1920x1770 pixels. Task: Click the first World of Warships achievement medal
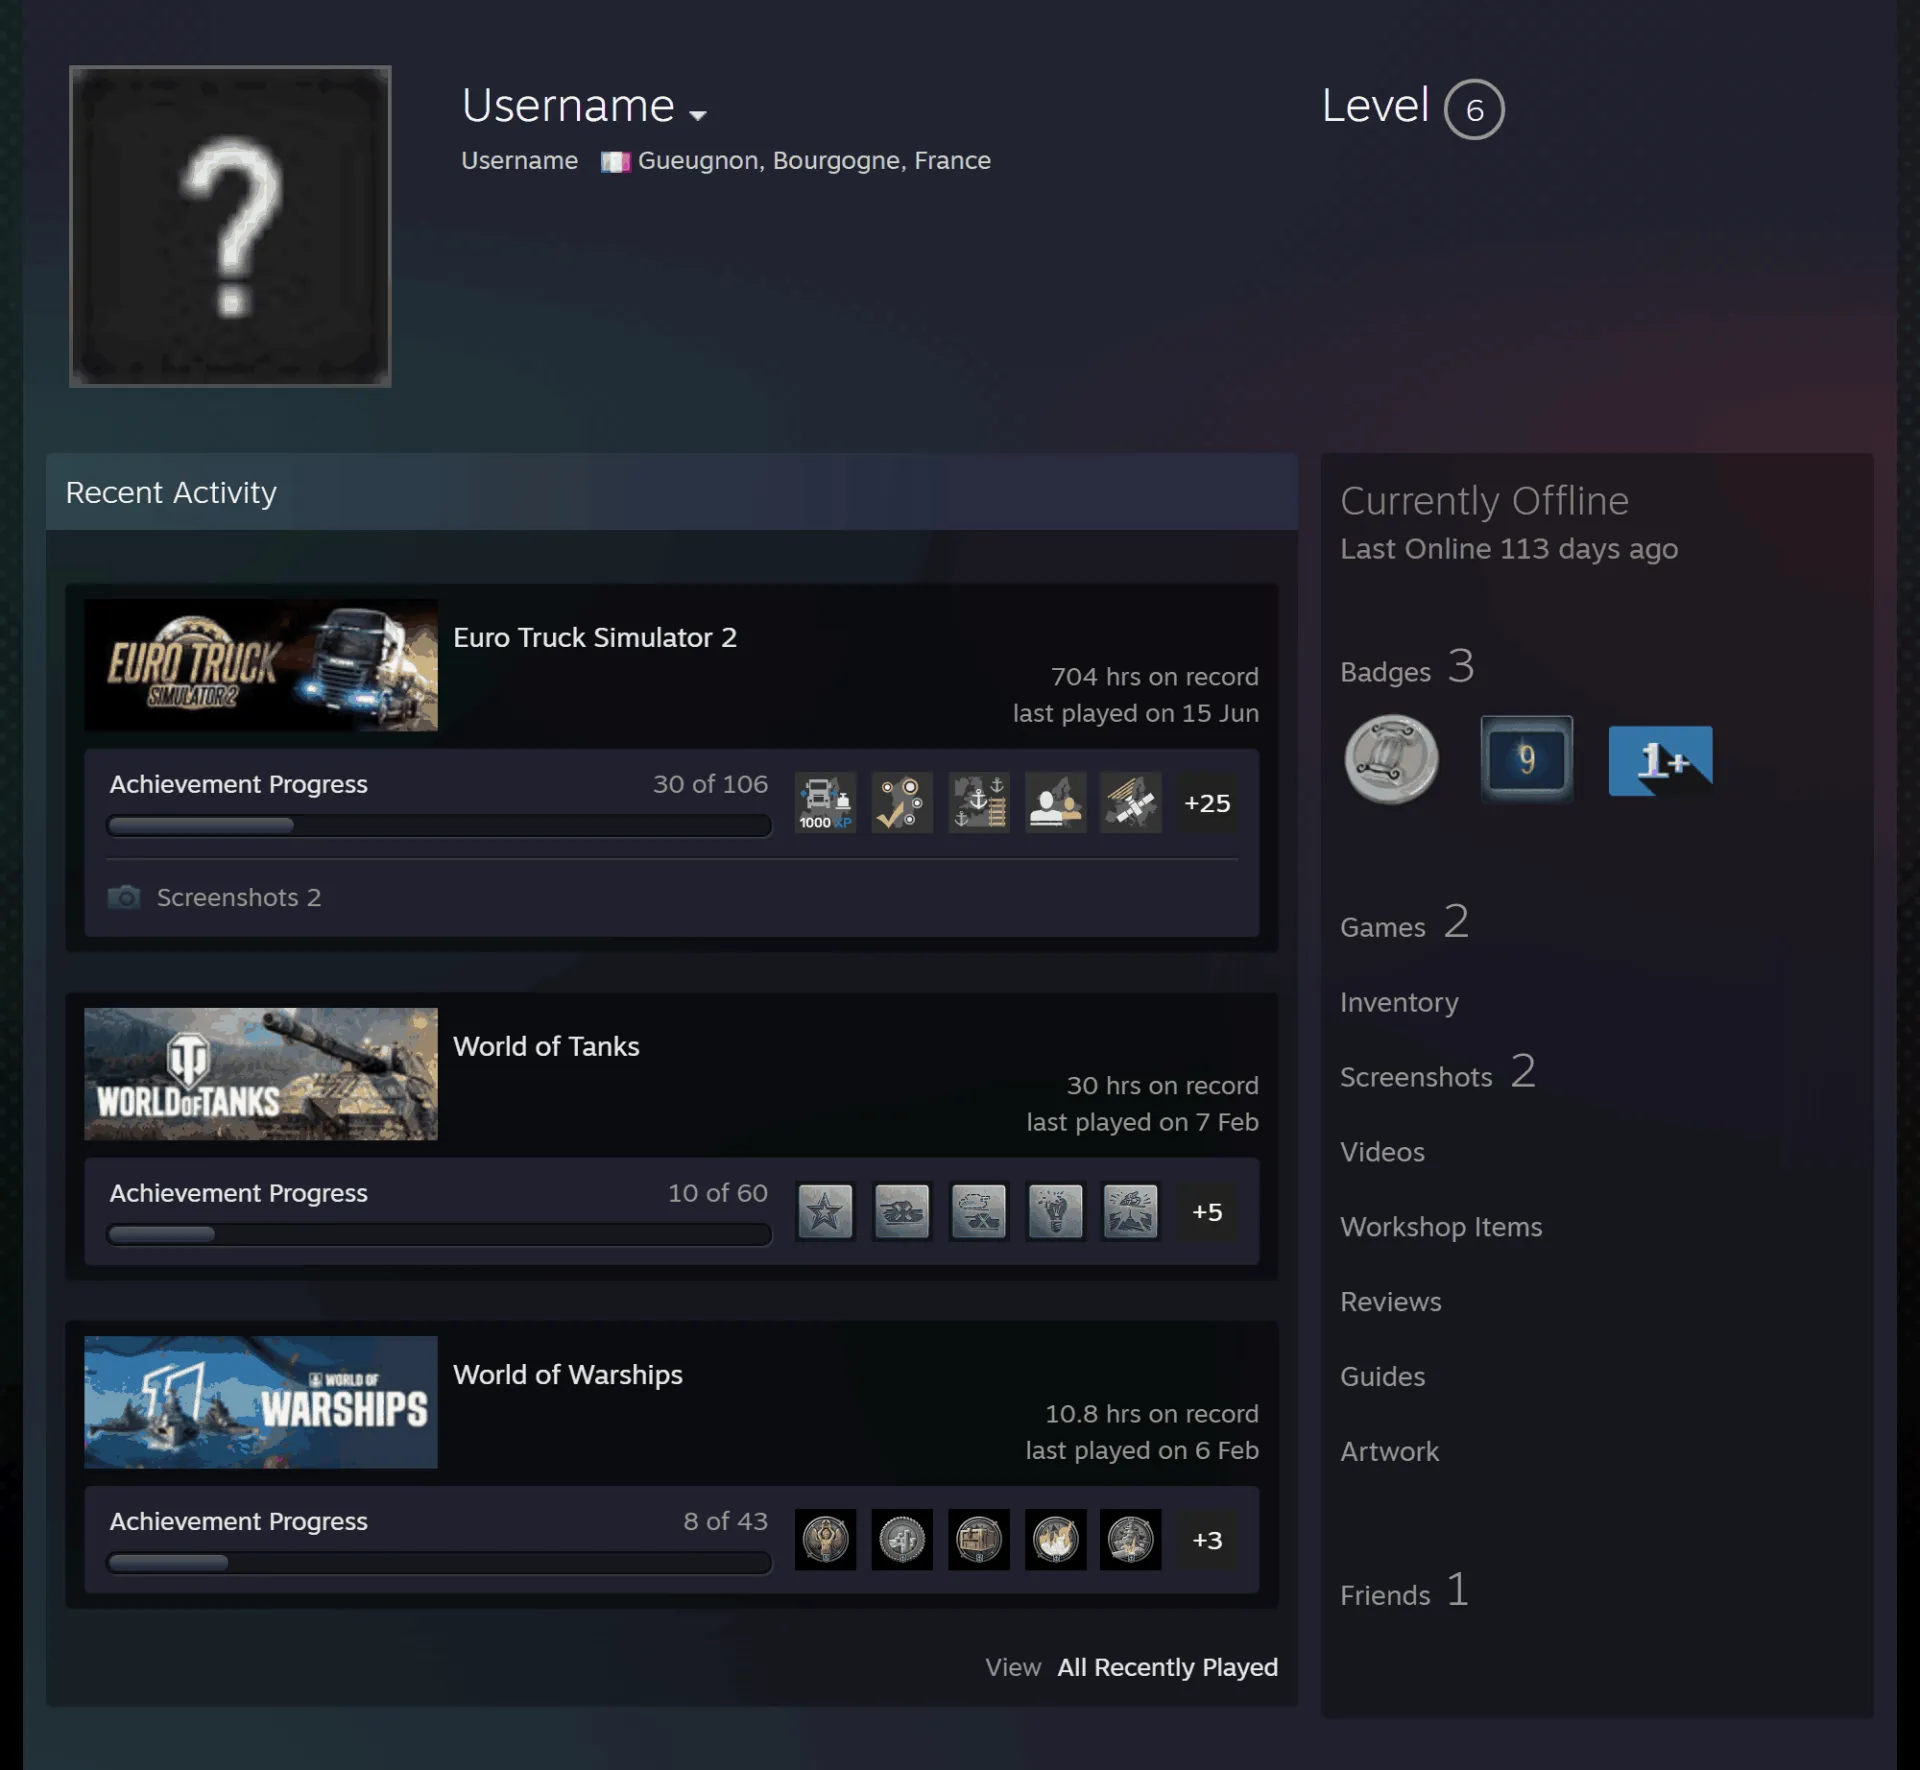825,1540
